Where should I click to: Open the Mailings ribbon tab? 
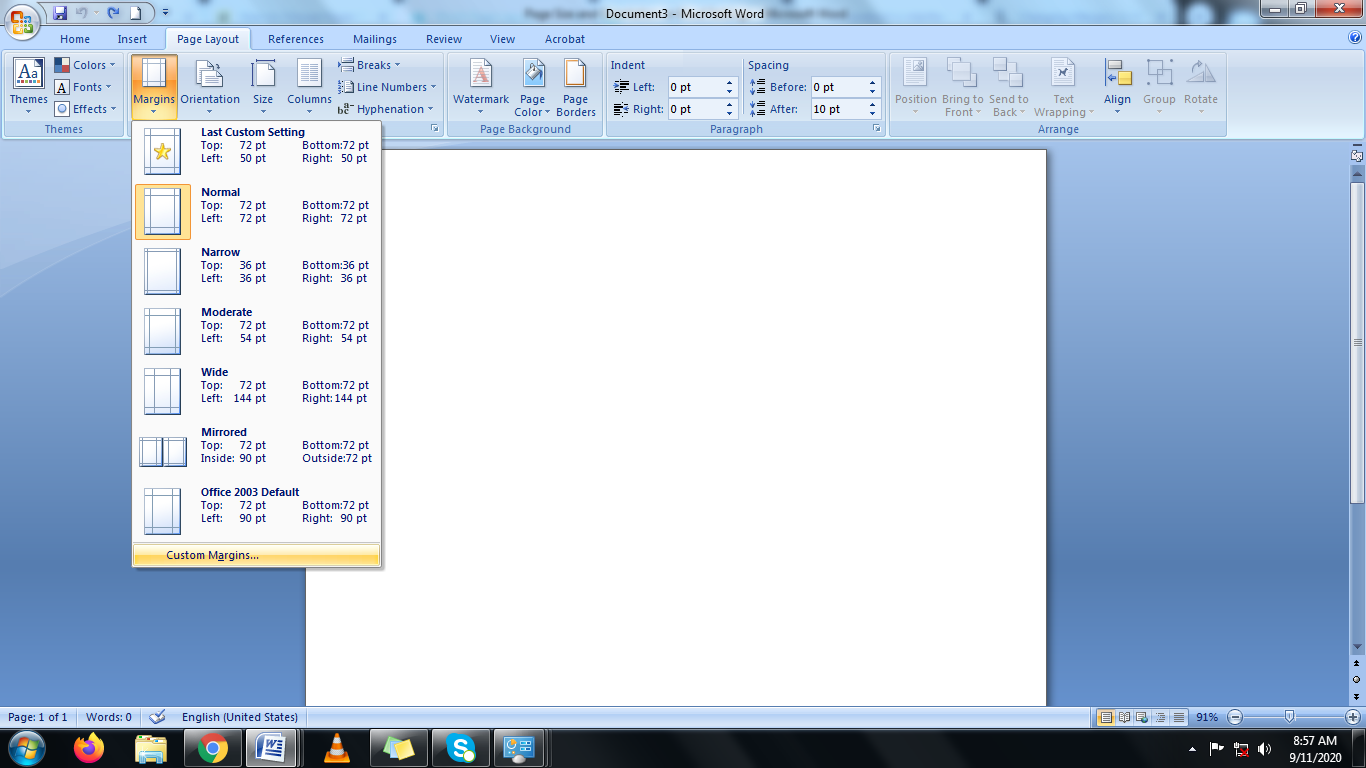pos(374,39)
